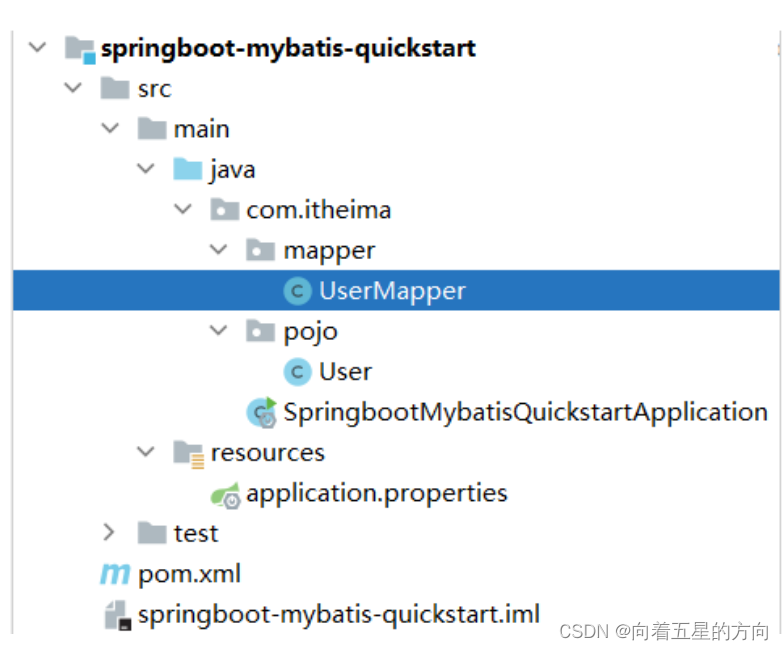Select the application.properties file name
The image size is (783, 650).
[377, 494]
